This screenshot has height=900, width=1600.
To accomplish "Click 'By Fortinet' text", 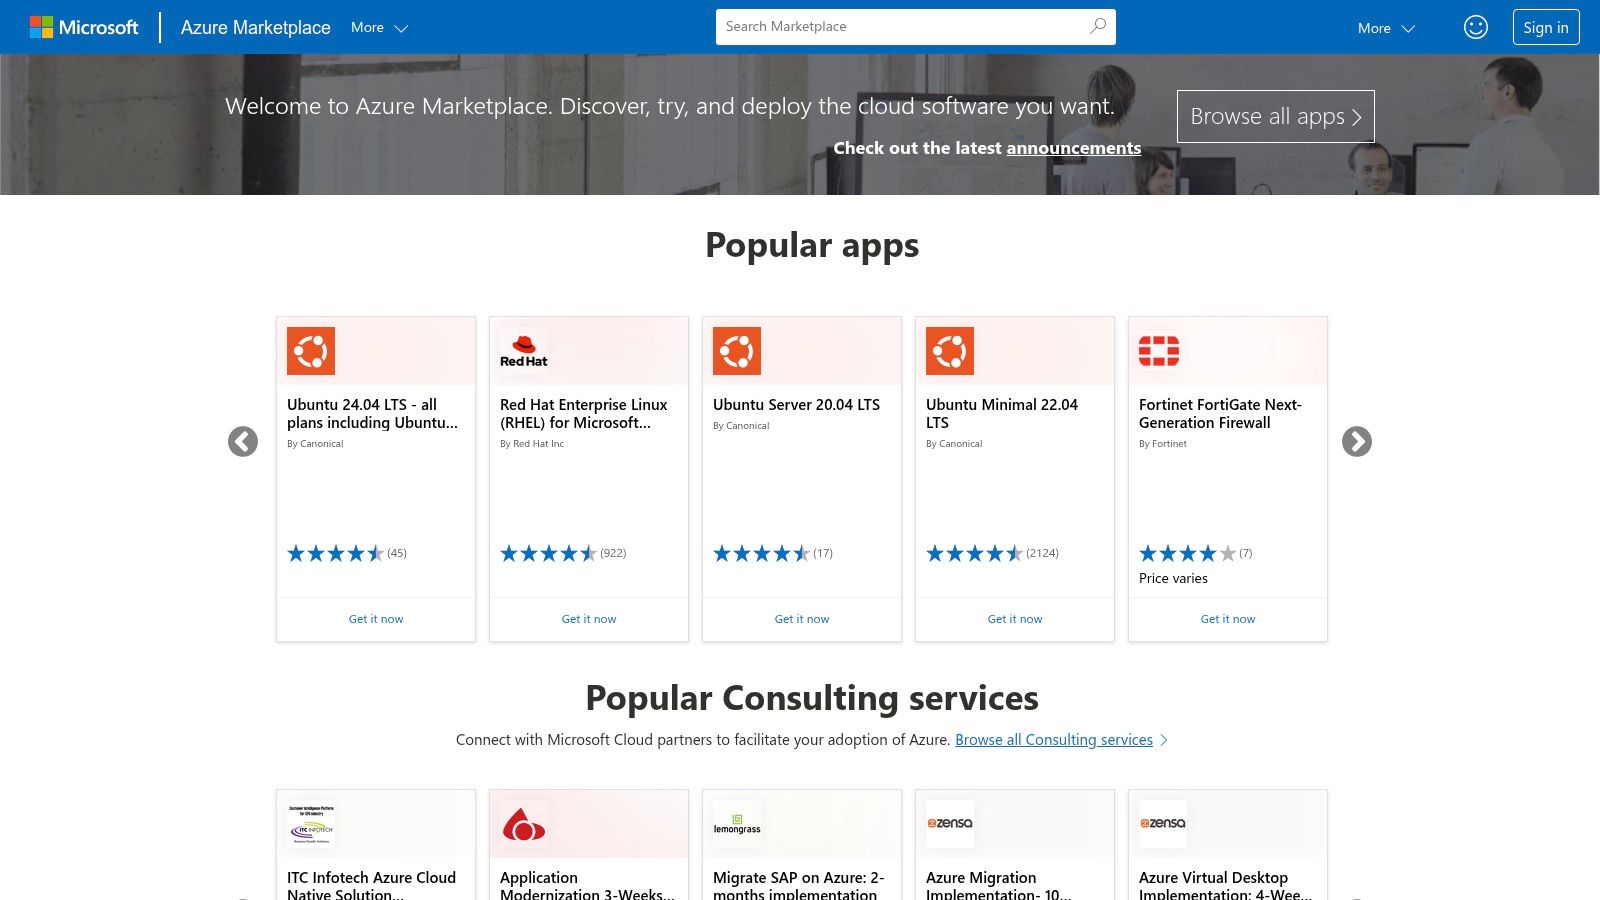I will [1163, 444].
